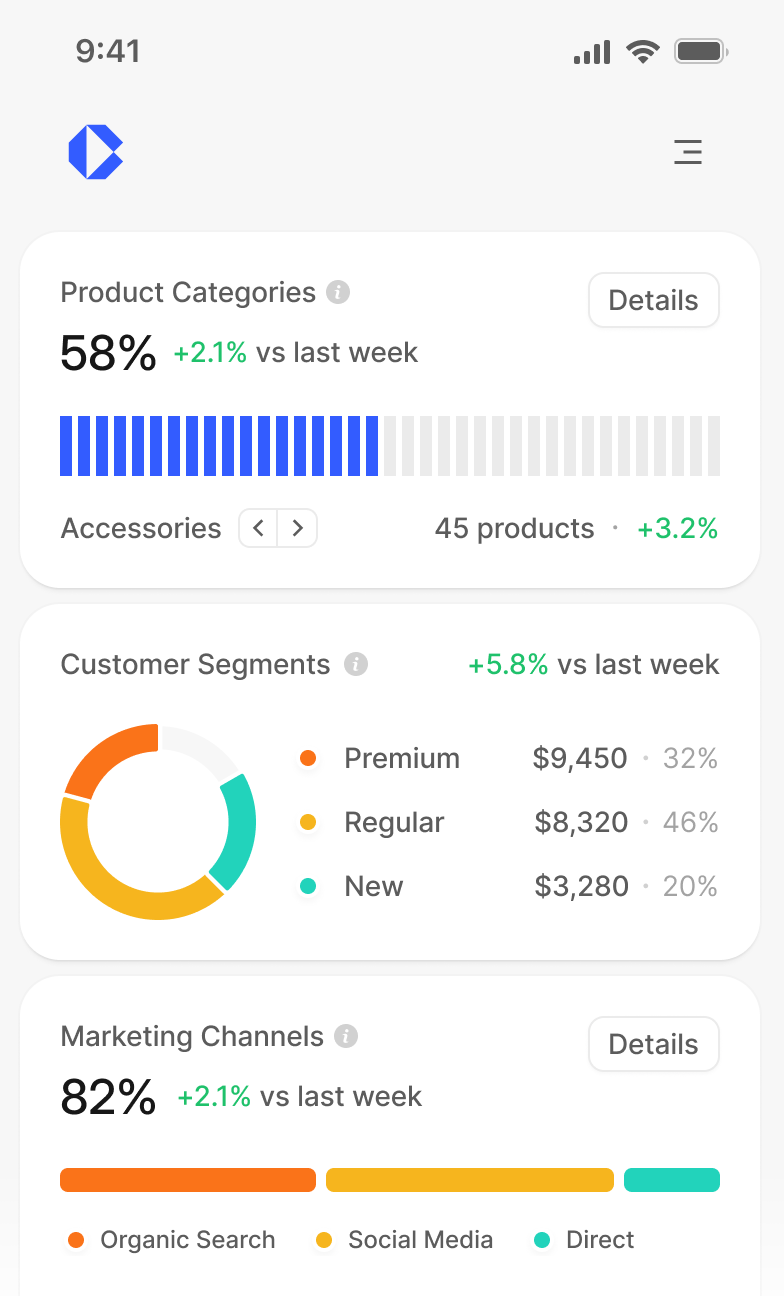Tap the Wi-Fi status icon
This screenshot has height=1296, width=784.
tap(643, 51)
